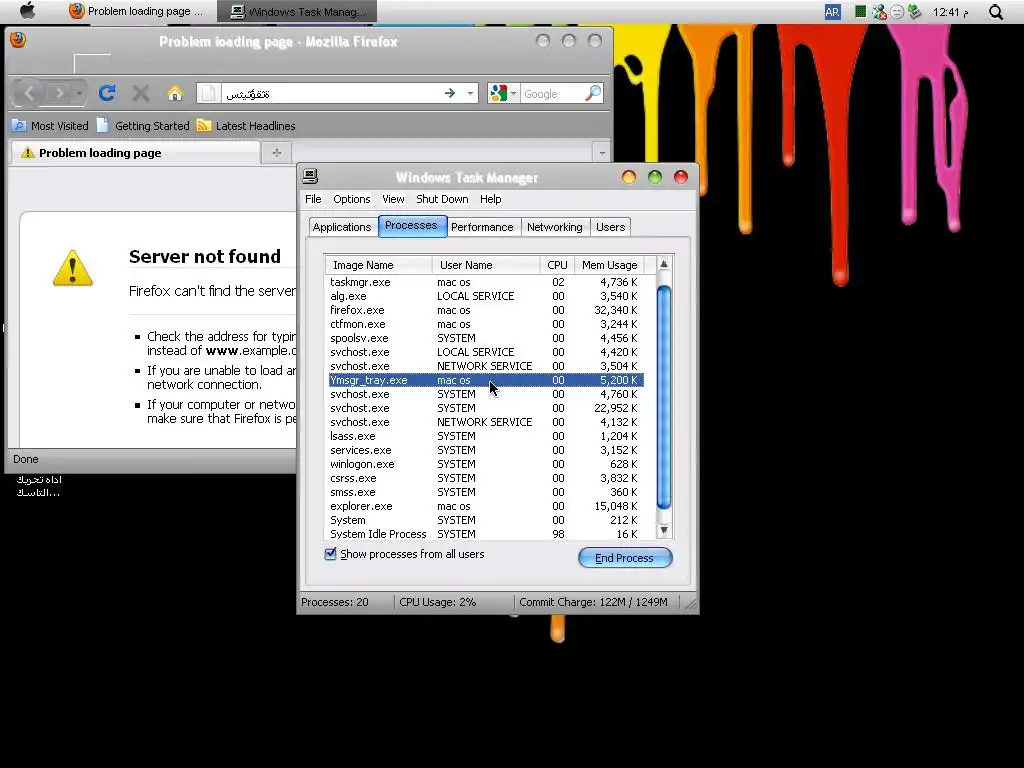Image resolution: width=1024 pixels, height=768 pixels.
Task: Click the Apple logo in the top bar
Action: [27, 11]
